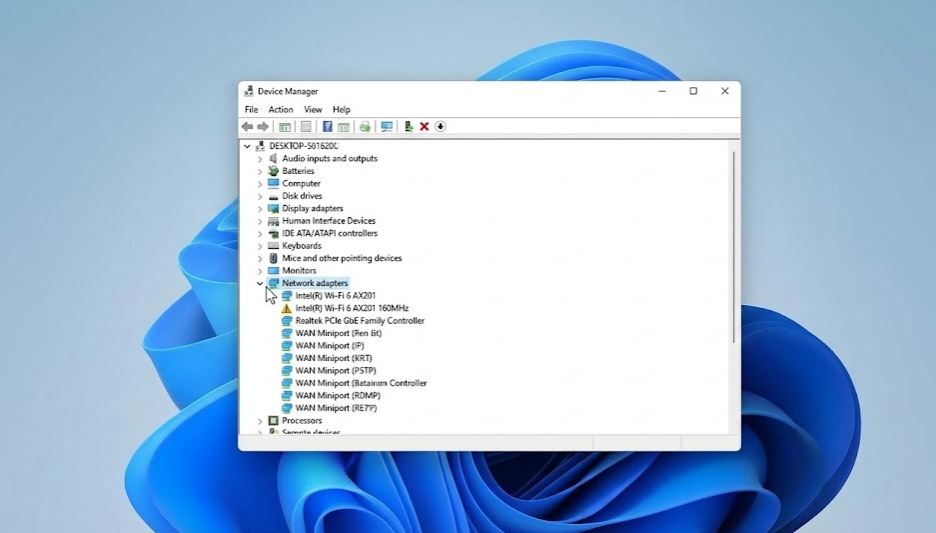Click the icon next to Computer
Image resolution: width=936 pixels, height=533 pixels.
[x=273, y=183]
